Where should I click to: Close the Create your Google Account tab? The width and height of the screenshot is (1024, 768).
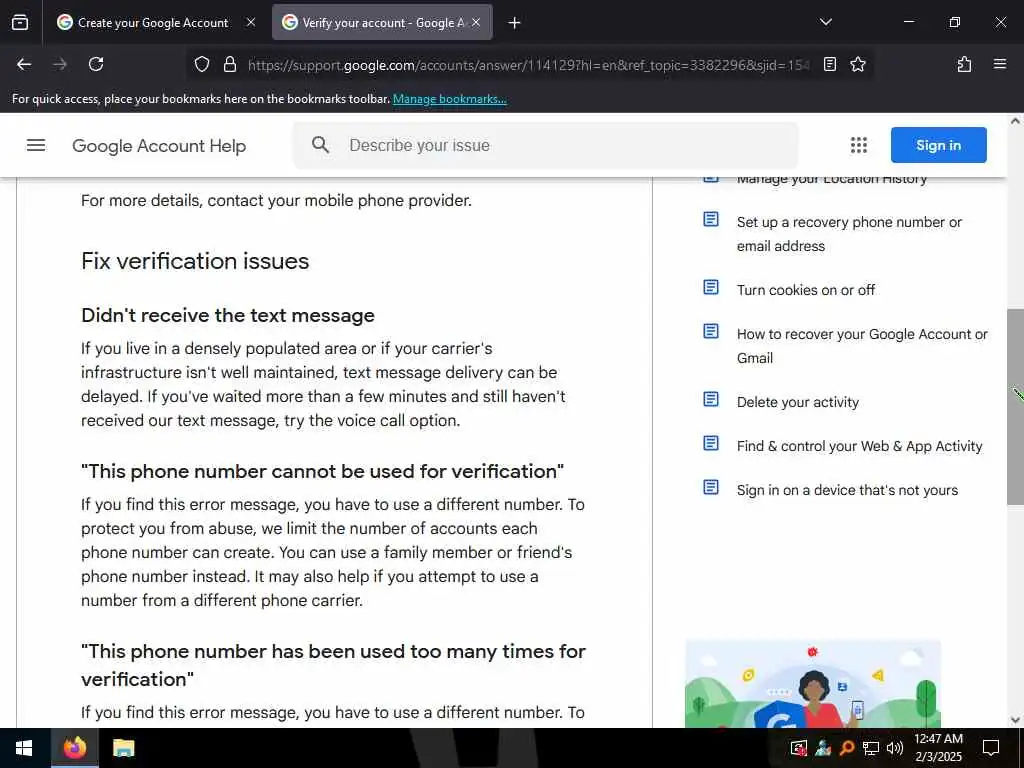click(251, 23)
